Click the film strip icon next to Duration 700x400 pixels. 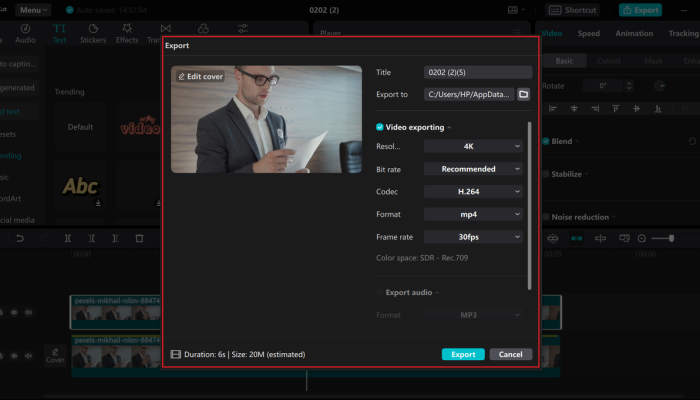coord(176,354)
